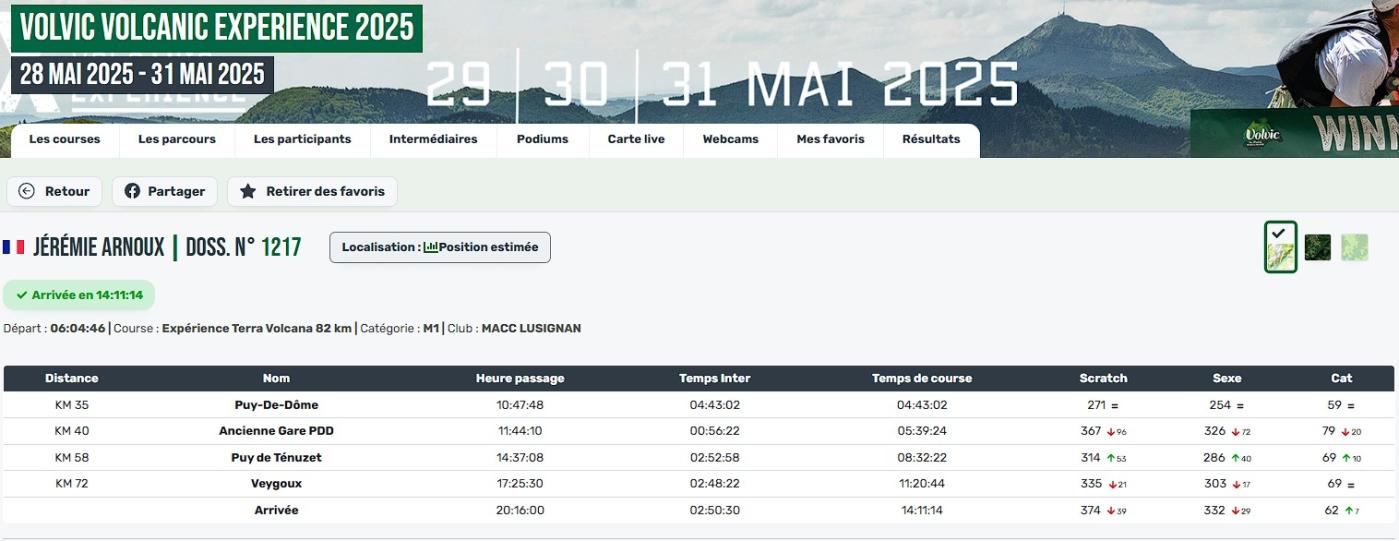This screenshot has height=541, width=1399.
Task: Click the Puy-De-Dôme checkpoint row
Action: (x=276, y=405)
